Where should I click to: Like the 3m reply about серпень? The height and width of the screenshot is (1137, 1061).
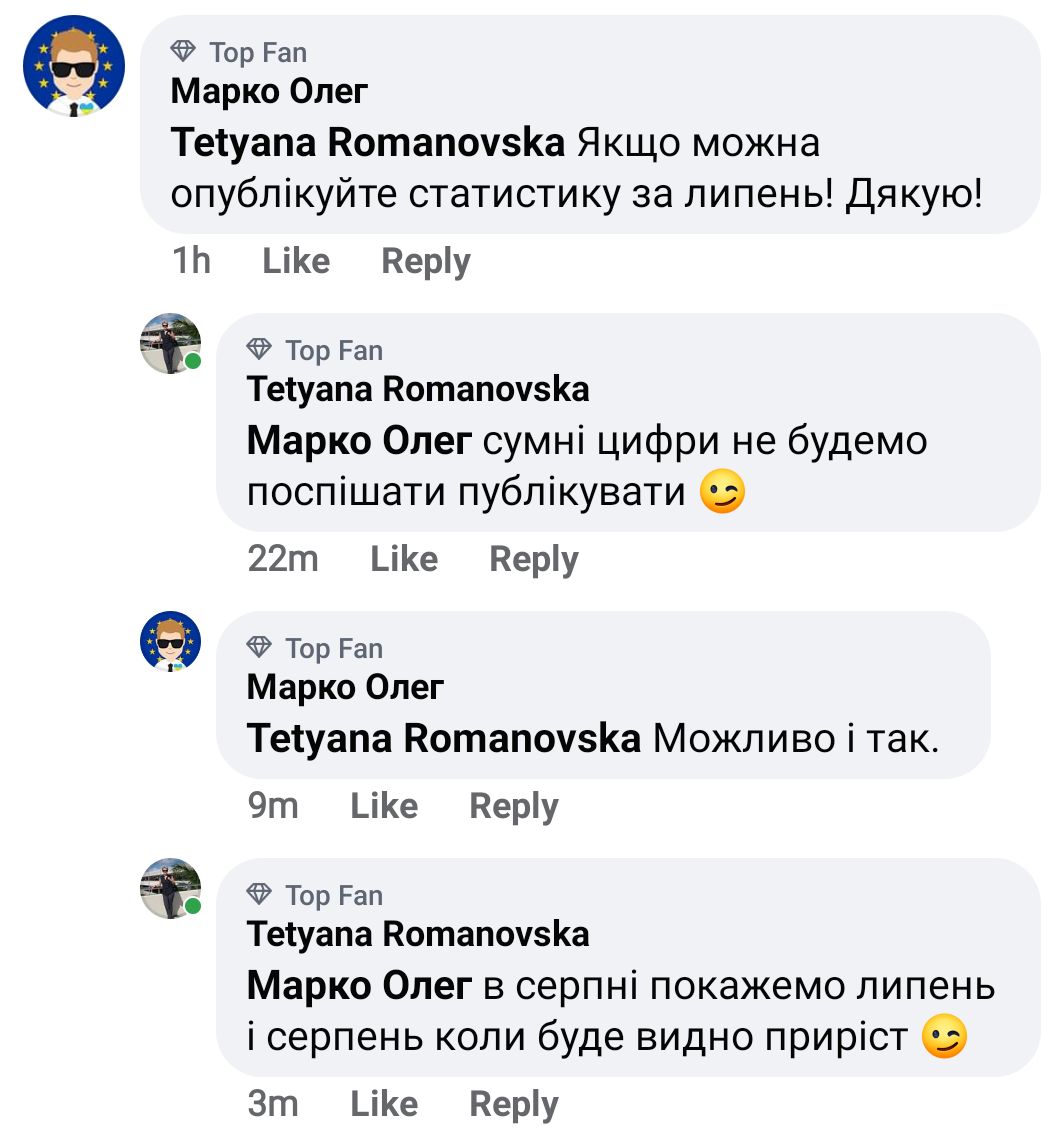click(x=384, y=1104)
